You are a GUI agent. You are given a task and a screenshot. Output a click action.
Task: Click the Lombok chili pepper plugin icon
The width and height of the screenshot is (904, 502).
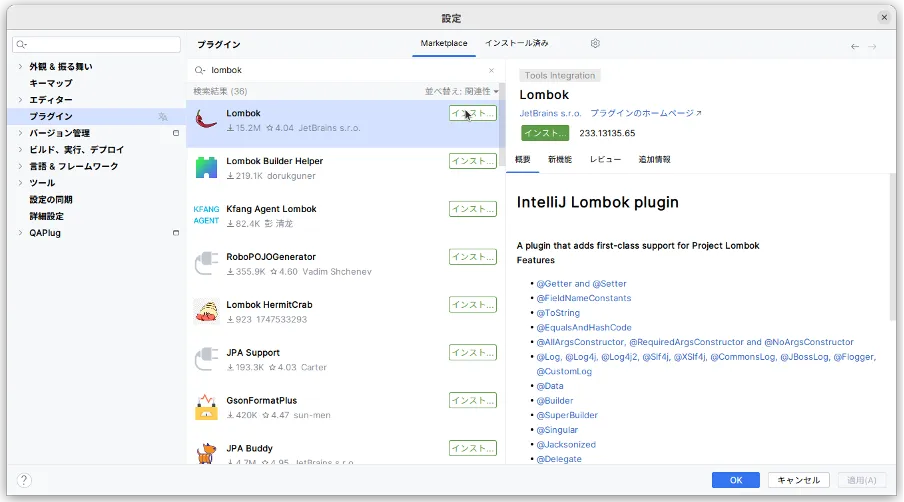207,121
